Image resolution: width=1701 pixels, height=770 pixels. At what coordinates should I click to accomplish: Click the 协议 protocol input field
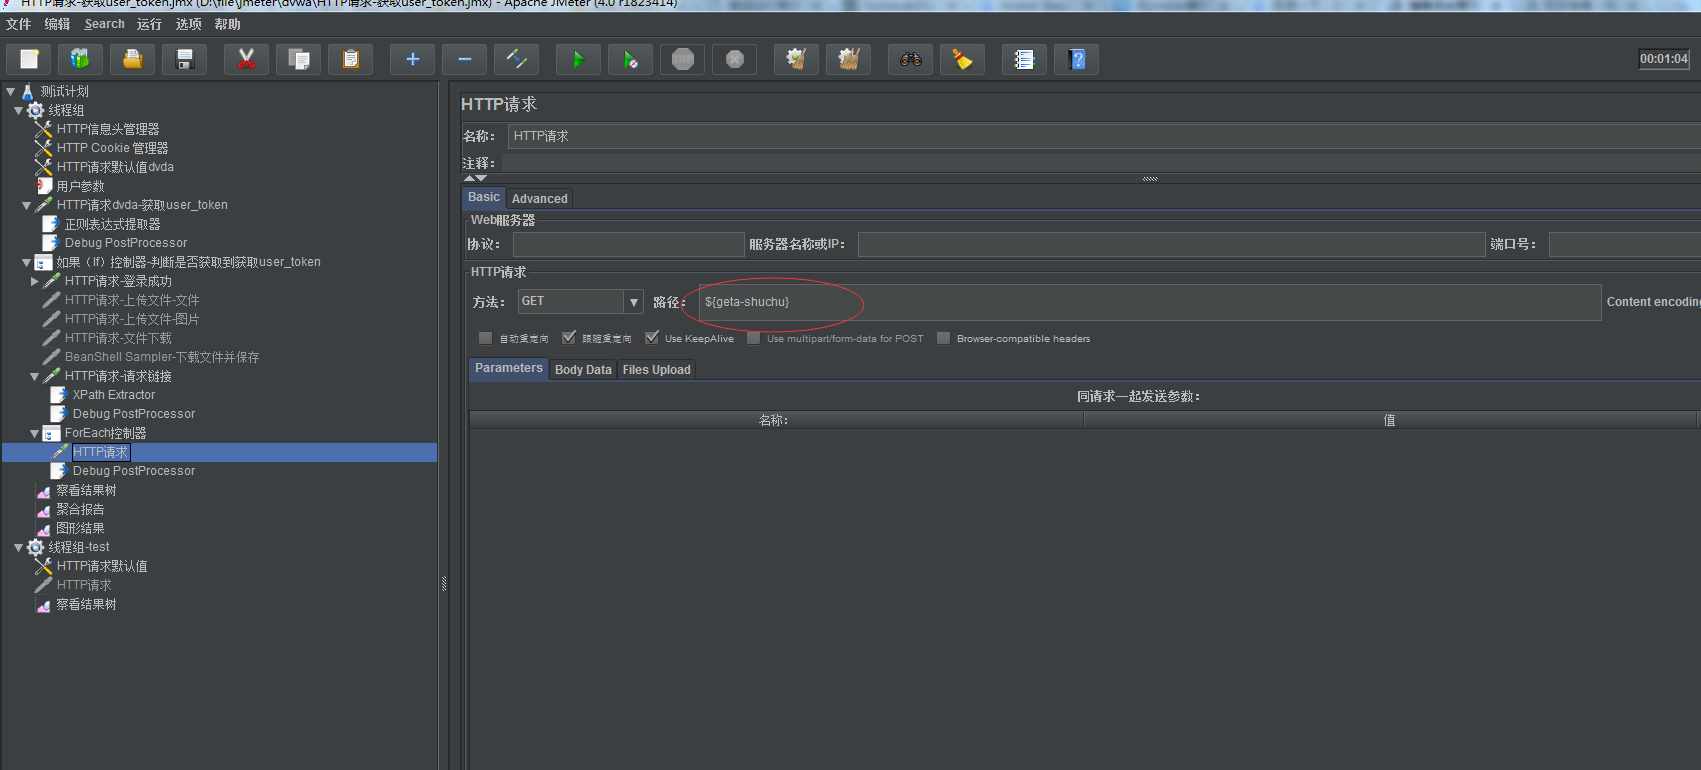[x=628, y=244]
